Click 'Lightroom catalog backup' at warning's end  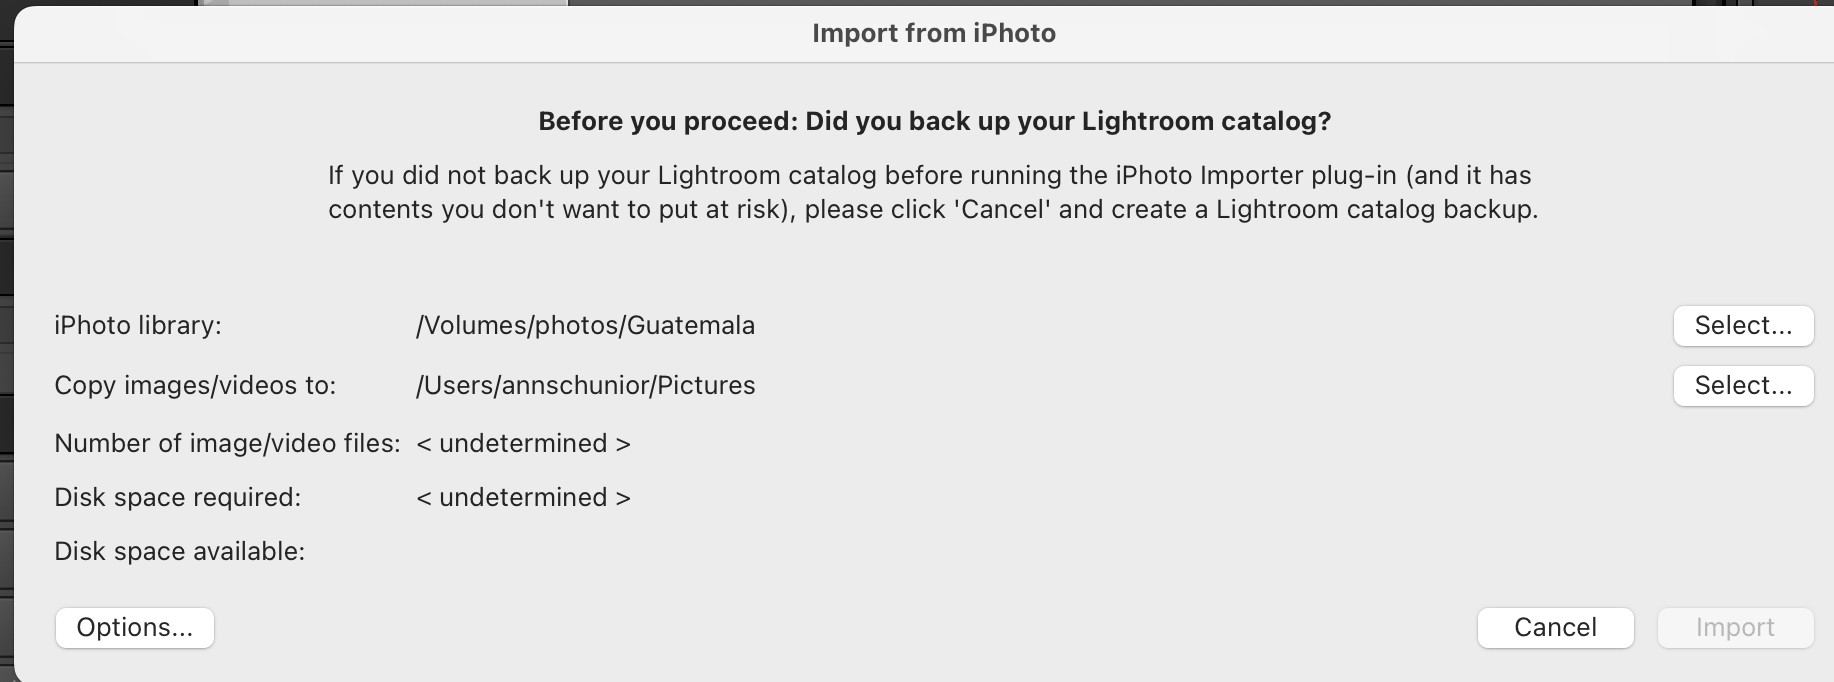coord(1375,210)
